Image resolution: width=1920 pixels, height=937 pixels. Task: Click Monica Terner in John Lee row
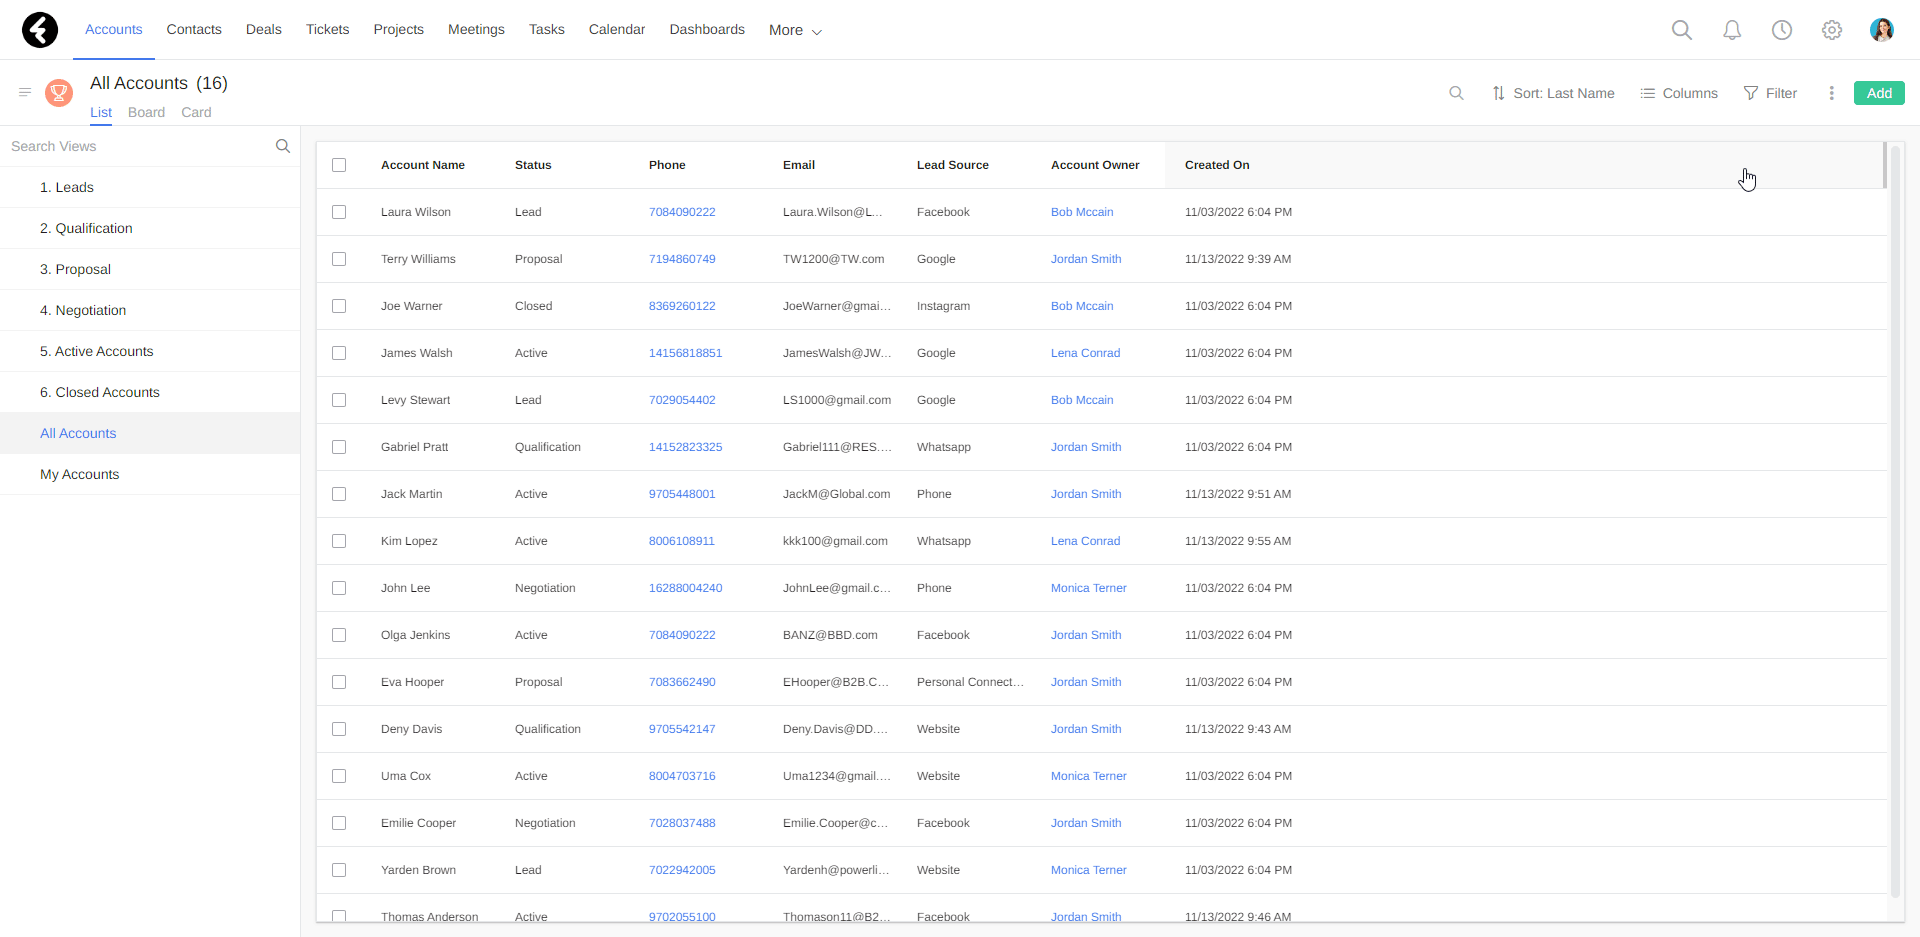point(1088,588)
